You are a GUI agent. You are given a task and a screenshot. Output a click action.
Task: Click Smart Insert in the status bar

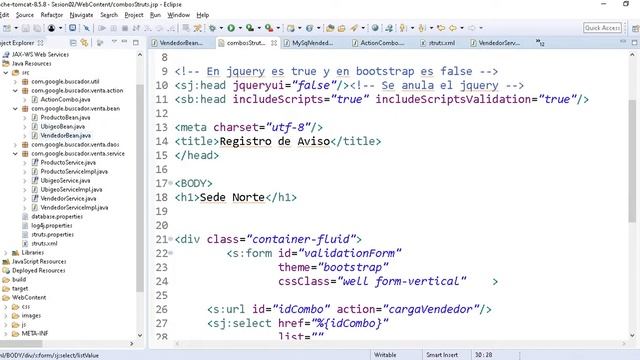442,355
